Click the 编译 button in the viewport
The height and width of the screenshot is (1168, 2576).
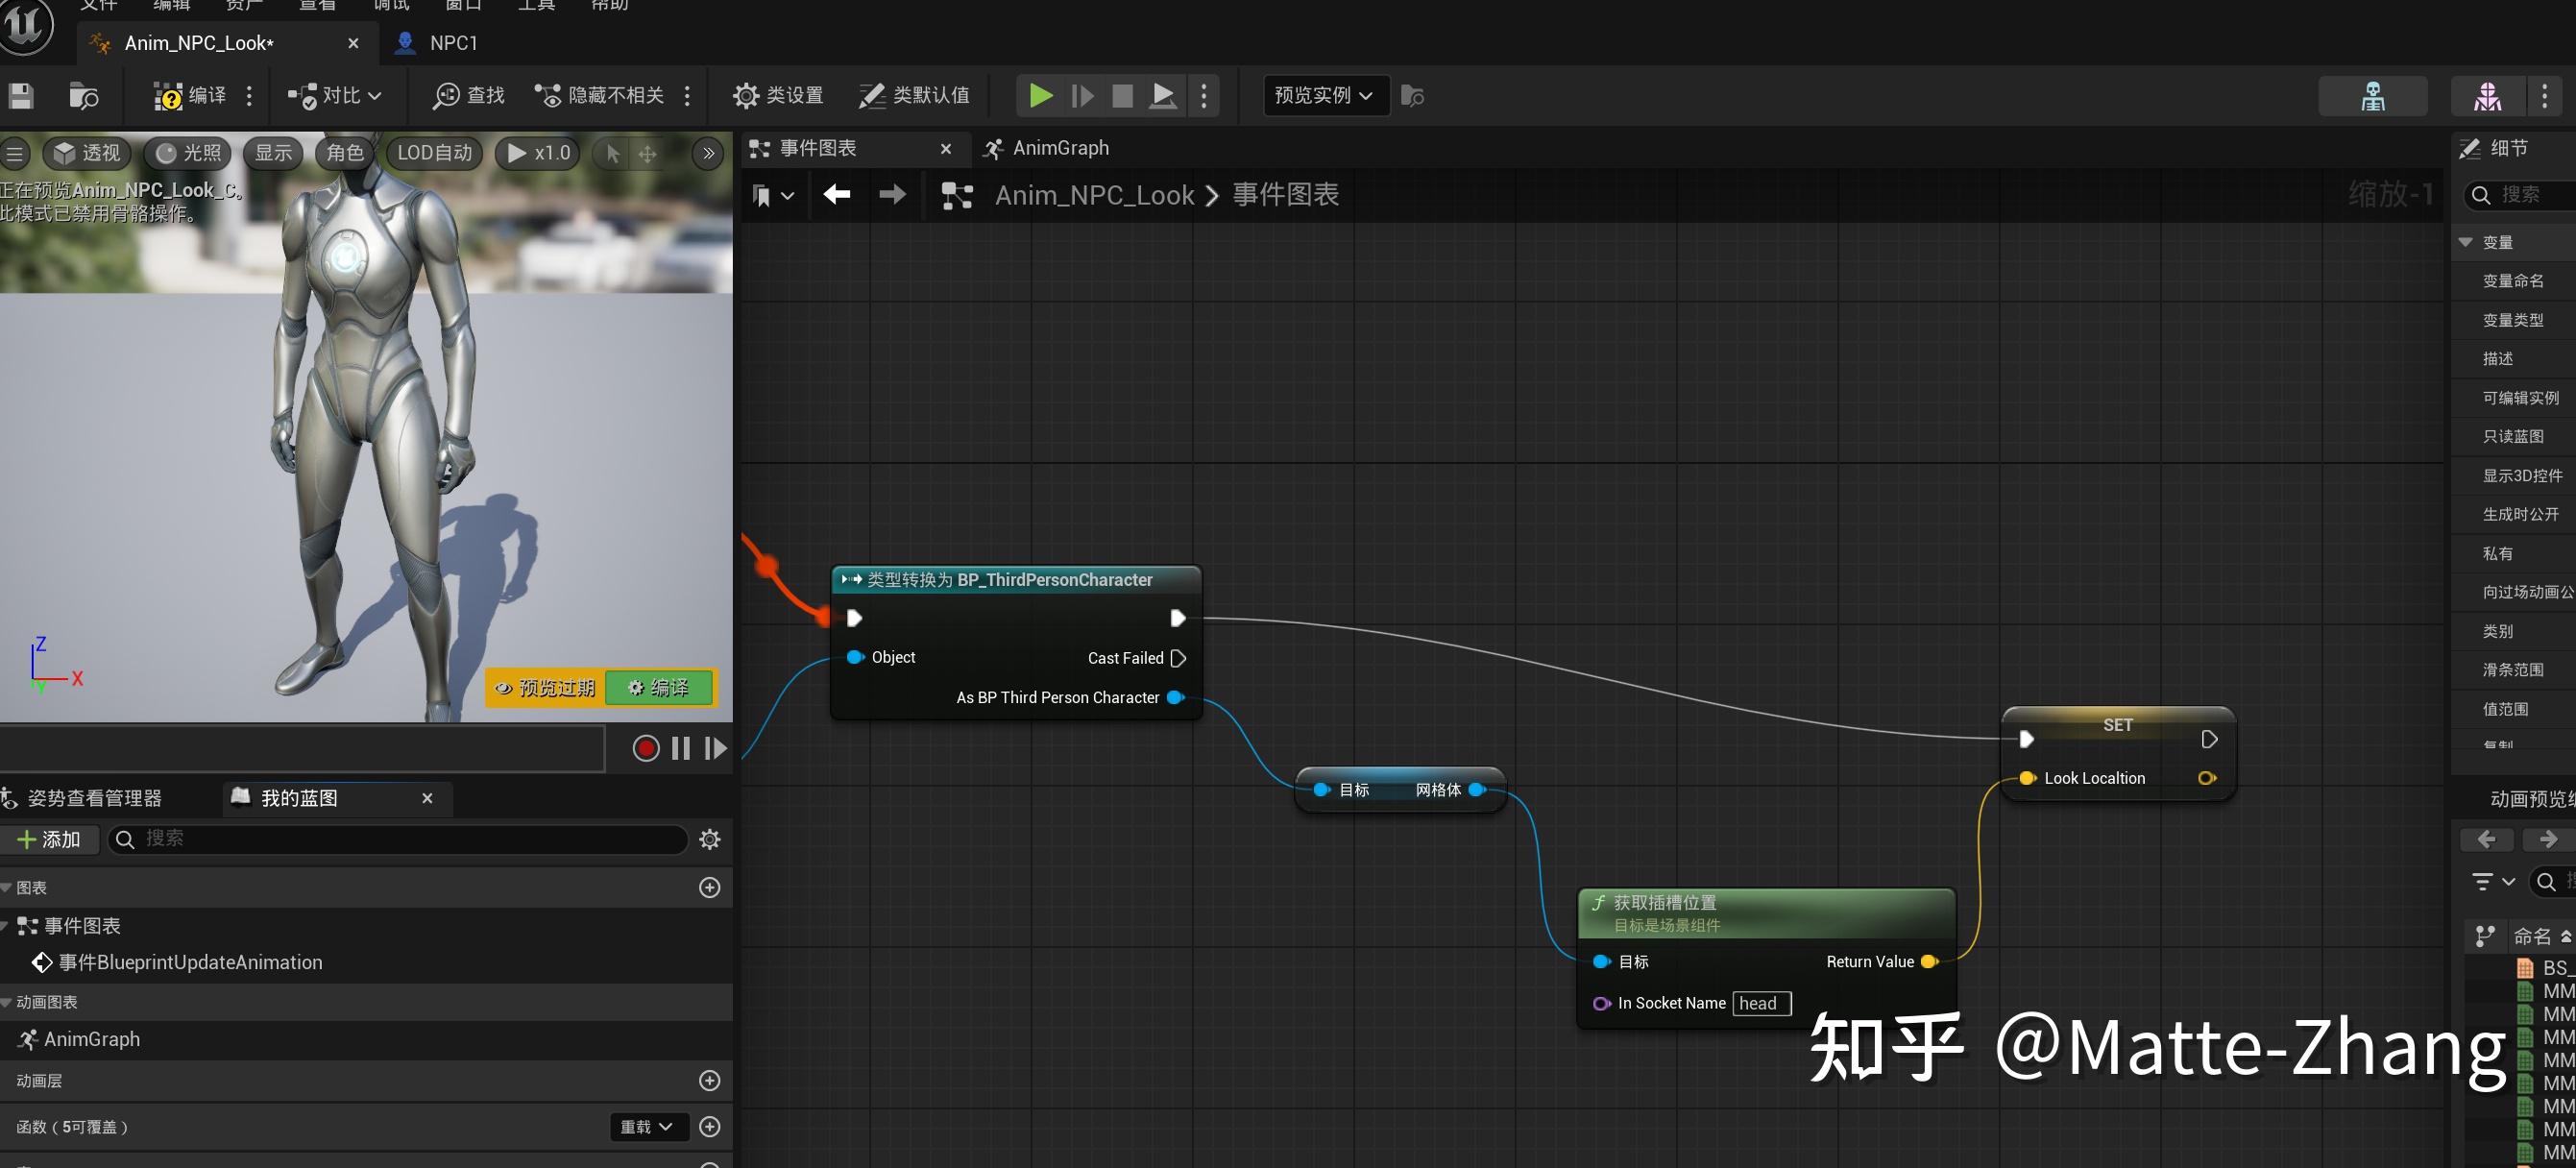[x=658, y=687]
